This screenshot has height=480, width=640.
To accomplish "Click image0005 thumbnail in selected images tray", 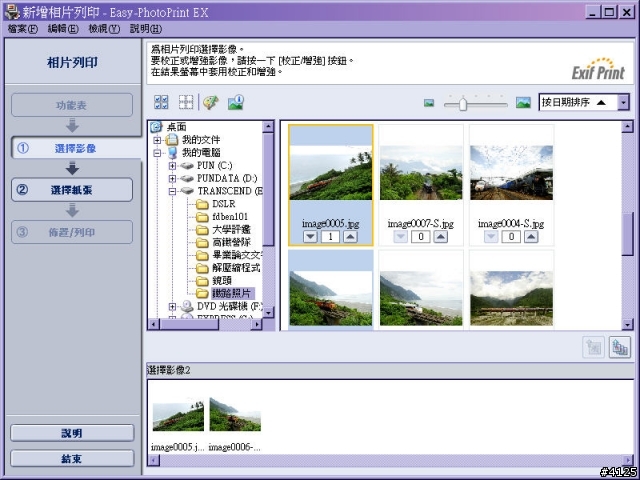I will [178, 415].
